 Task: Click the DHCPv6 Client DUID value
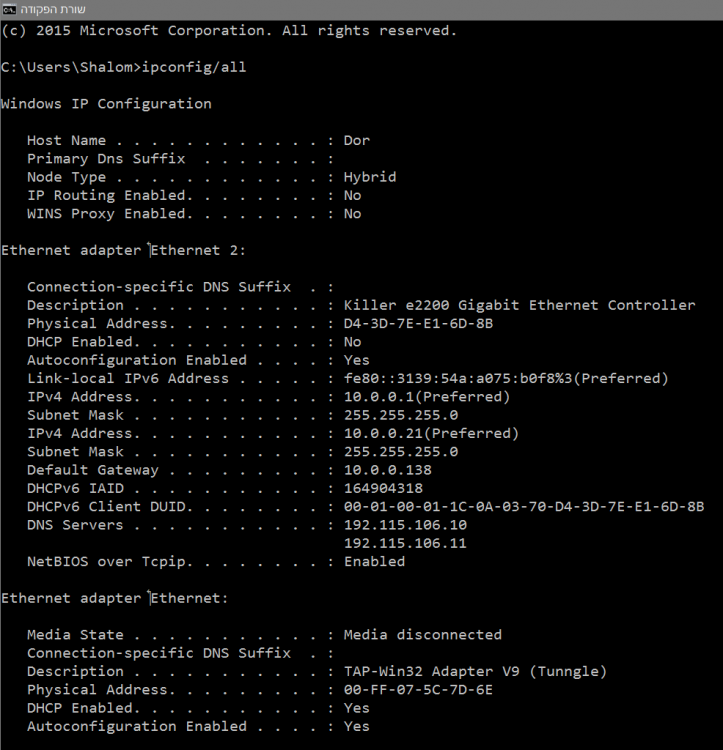pyautogui.click(x=524, y=507)
